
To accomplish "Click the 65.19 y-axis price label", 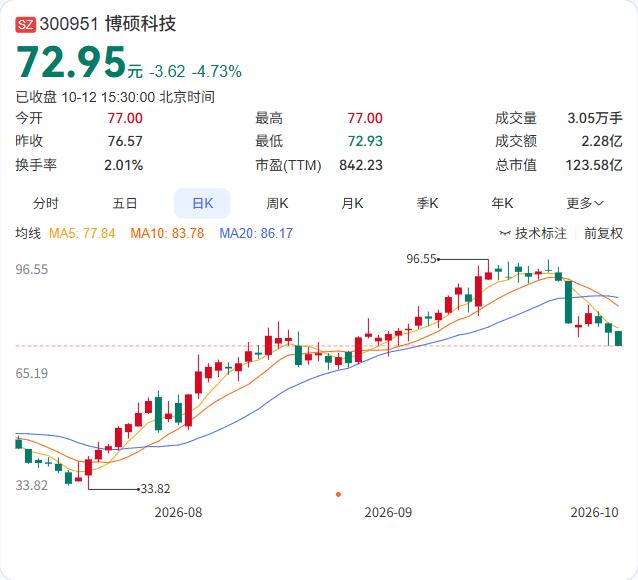I will point(32,373).
